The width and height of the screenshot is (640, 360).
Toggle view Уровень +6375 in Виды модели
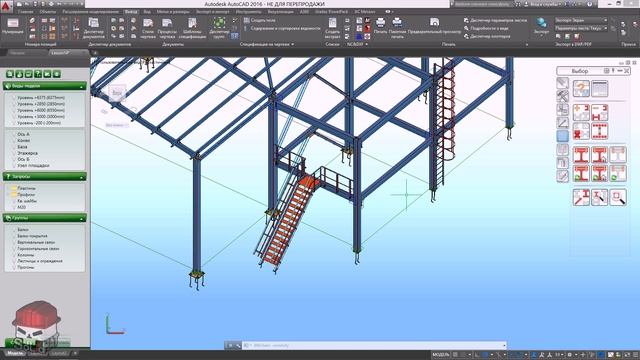coord(41,98)
